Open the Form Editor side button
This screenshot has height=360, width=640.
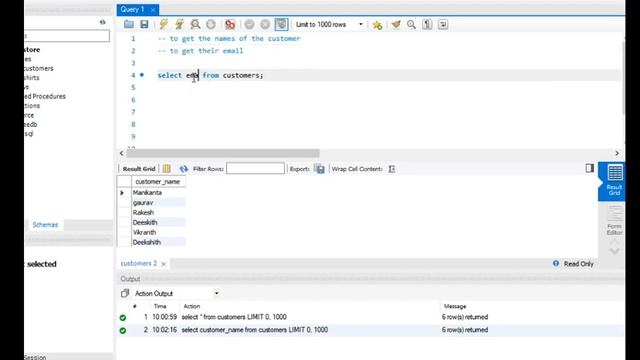pos(614,220)
